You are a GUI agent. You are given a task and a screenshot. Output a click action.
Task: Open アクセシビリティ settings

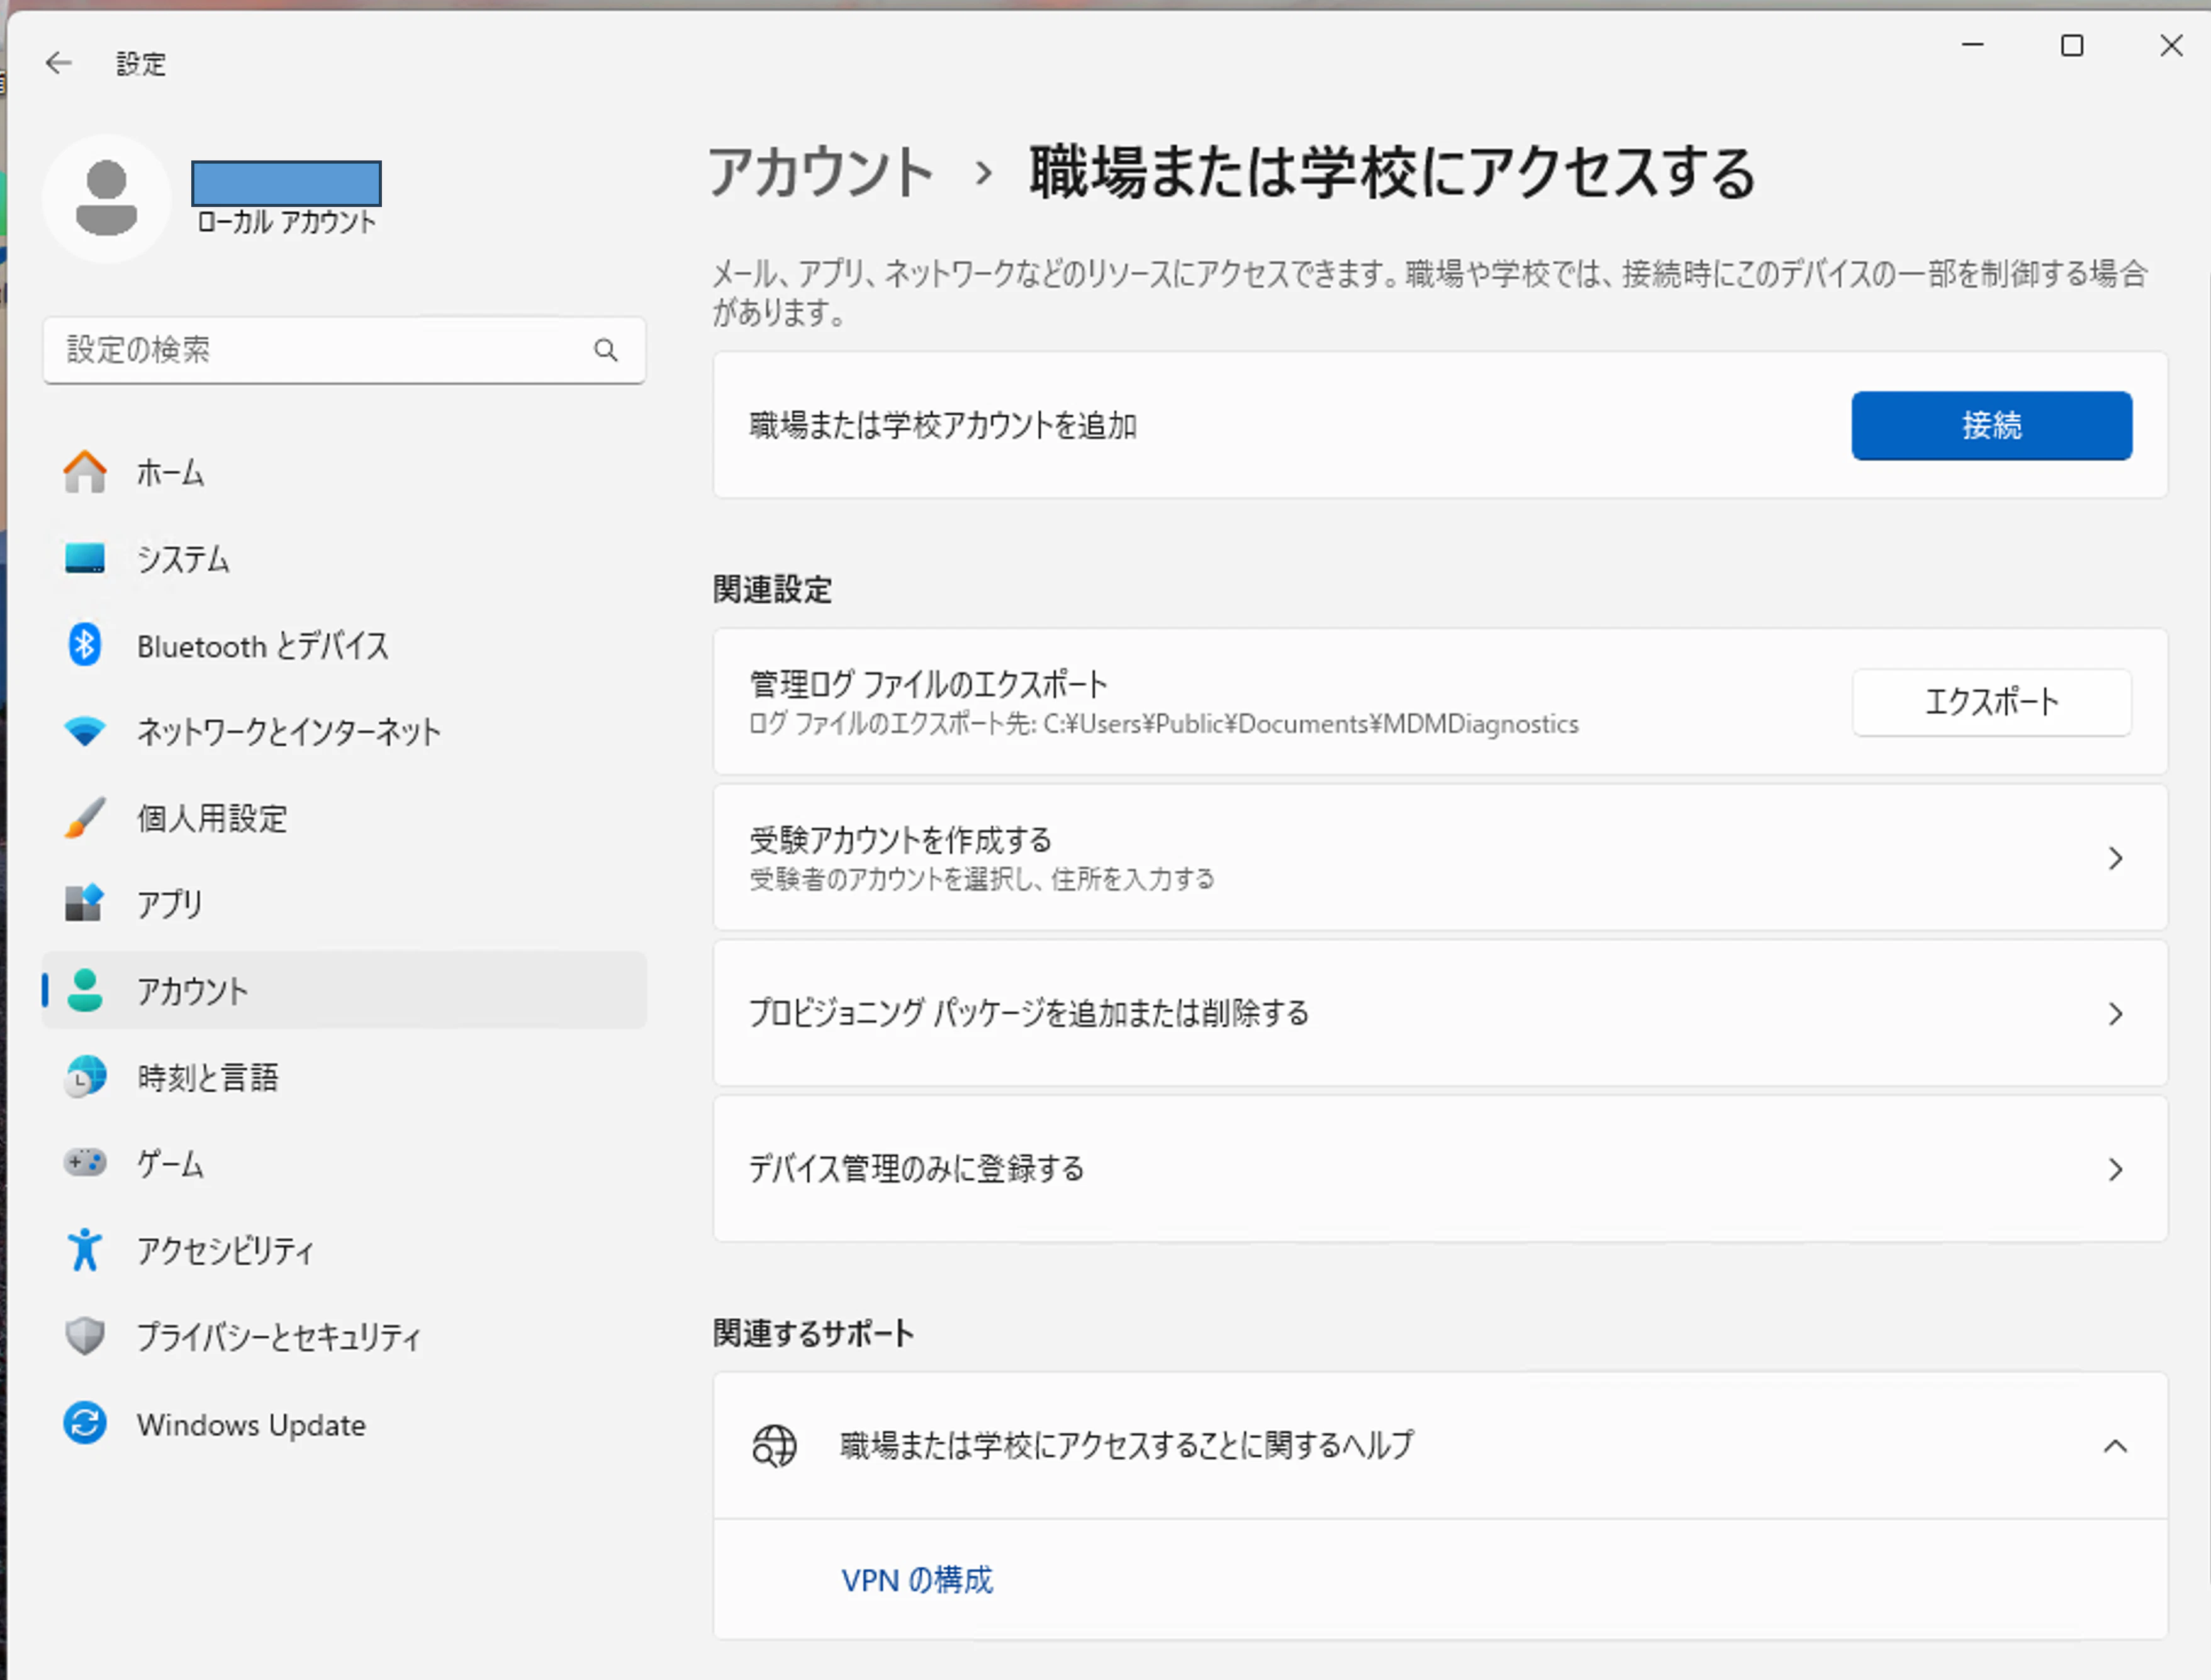344,1250
